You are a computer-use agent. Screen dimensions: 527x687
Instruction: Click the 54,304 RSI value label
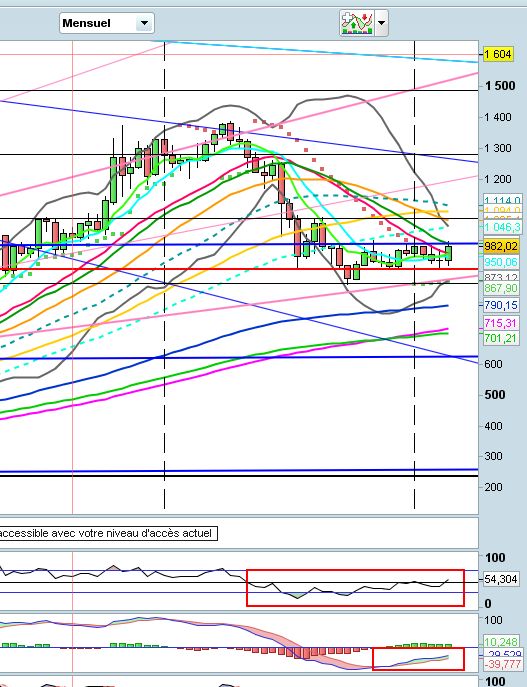pos(501,579)
